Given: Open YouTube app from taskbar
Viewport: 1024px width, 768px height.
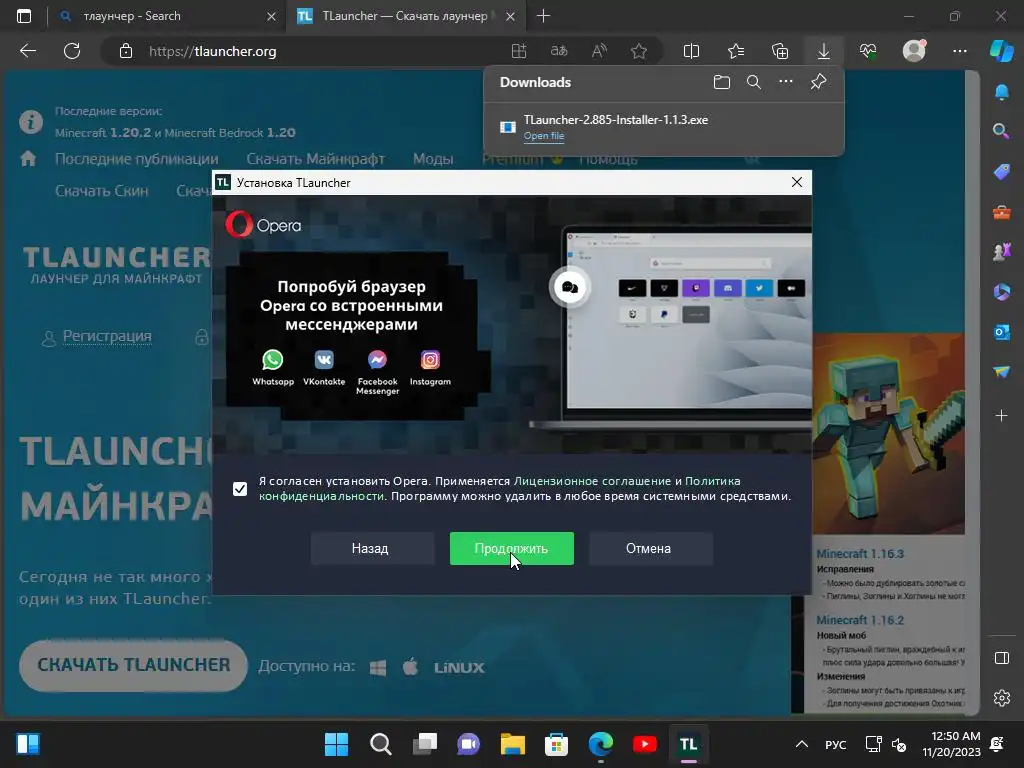Looking at the screenshot, I should click(x=645, y=744).
